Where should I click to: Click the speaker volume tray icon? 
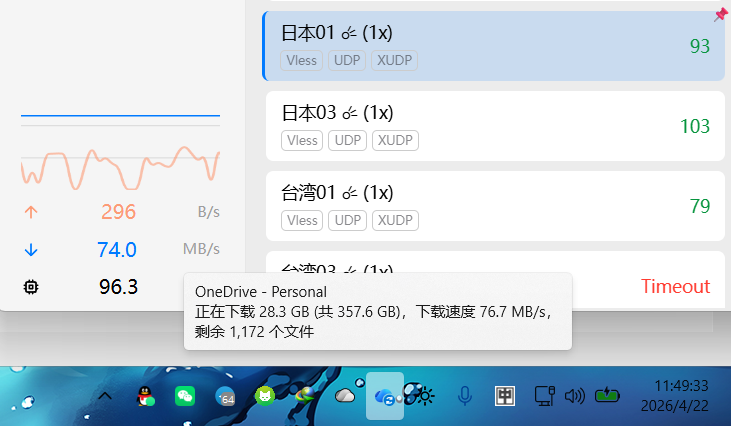tap(574, 396)
